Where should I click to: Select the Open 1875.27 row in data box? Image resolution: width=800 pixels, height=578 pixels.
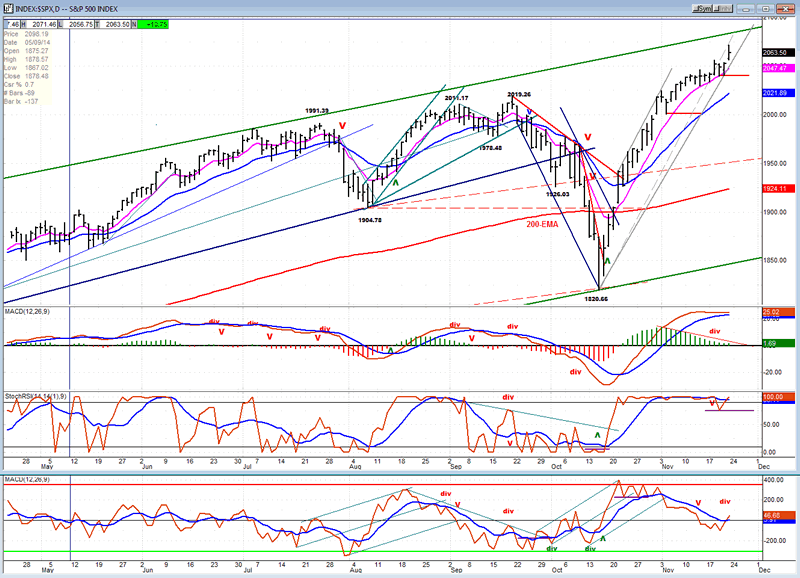coord(27,51)
